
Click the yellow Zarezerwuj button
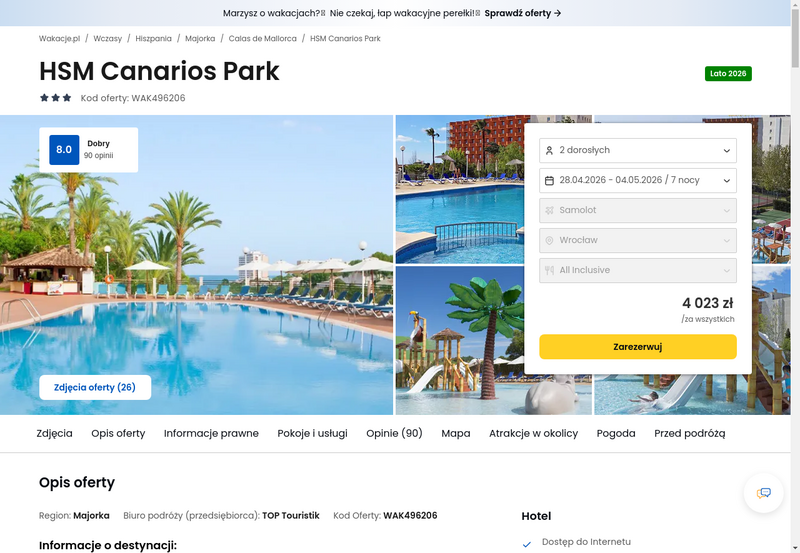click(638, 347)
